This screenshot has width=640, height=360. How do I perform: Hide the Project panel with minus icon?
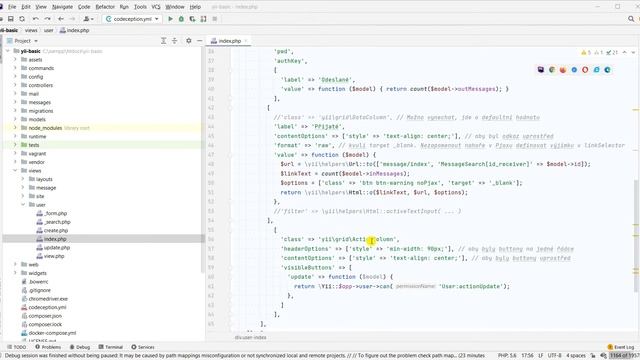(200, 41)
